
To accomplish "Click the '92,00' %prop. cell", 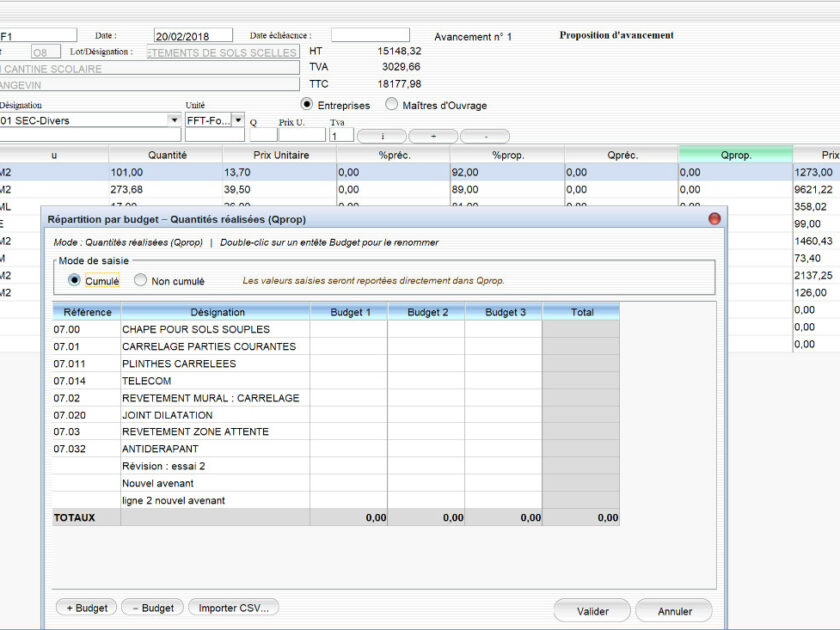I will pos(507,172).
